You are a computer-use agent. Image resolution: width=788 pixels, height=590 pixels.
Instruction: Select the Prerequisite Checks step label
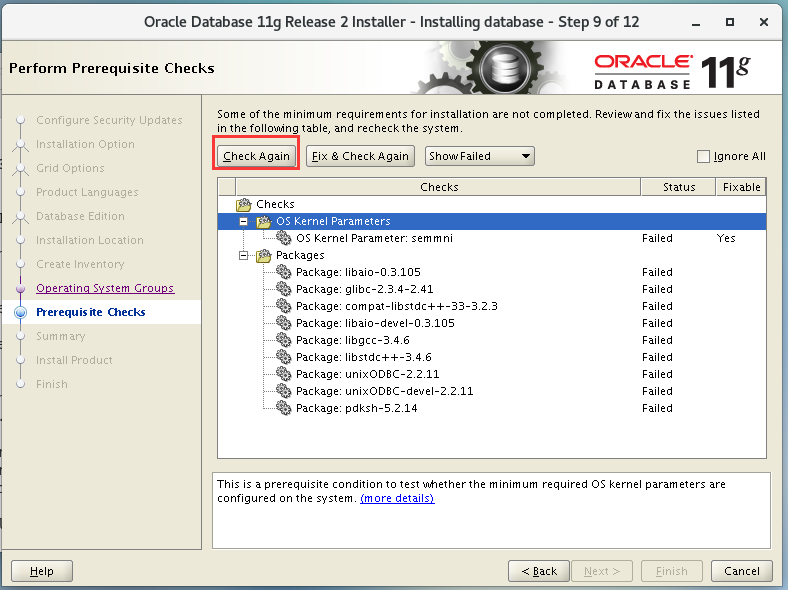tap(90, 312)
